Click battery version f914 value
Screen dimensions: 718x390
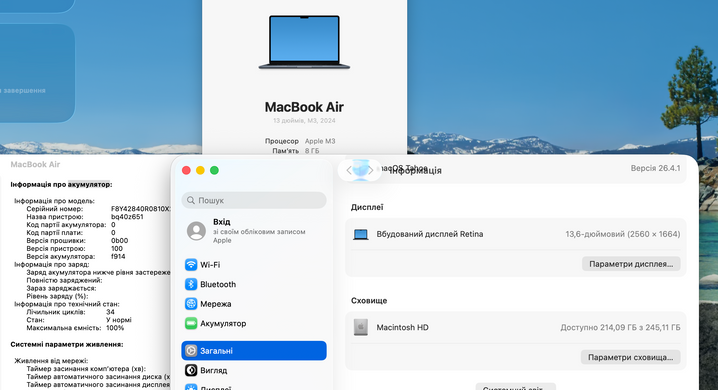(x=118, y=256)
